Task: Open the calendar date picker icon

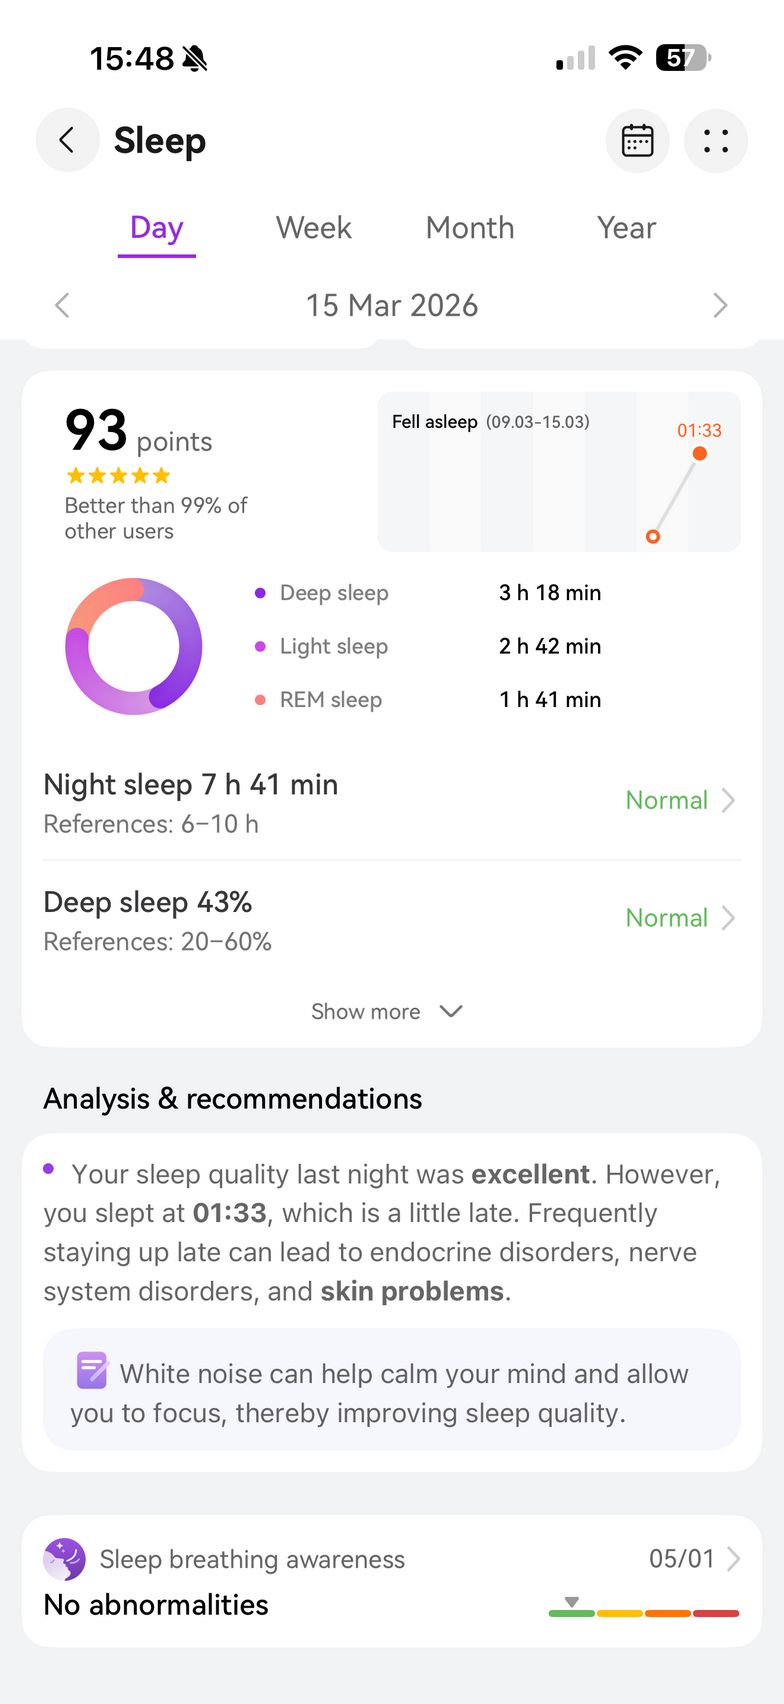Action: (x=637, y=141)
